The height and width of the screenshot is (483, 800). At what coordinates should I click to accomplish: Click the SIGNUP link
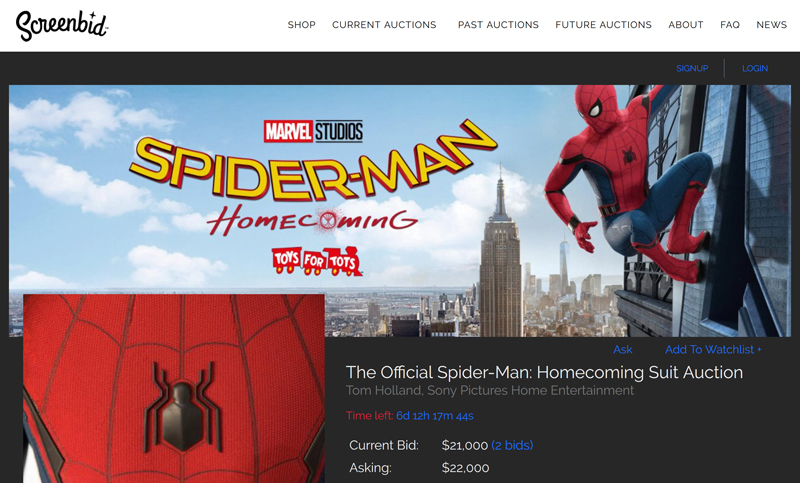[692, 68]
